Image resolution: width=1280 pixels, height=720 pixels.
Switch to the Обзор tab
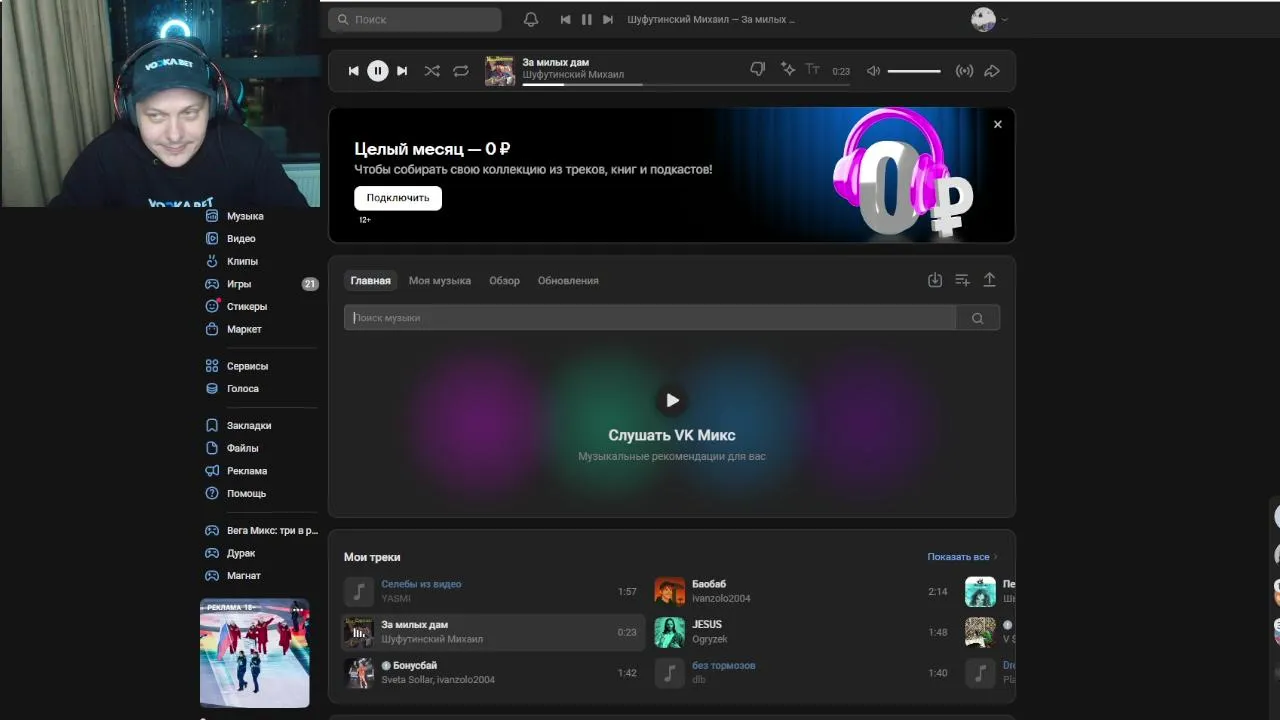(504, 281)
